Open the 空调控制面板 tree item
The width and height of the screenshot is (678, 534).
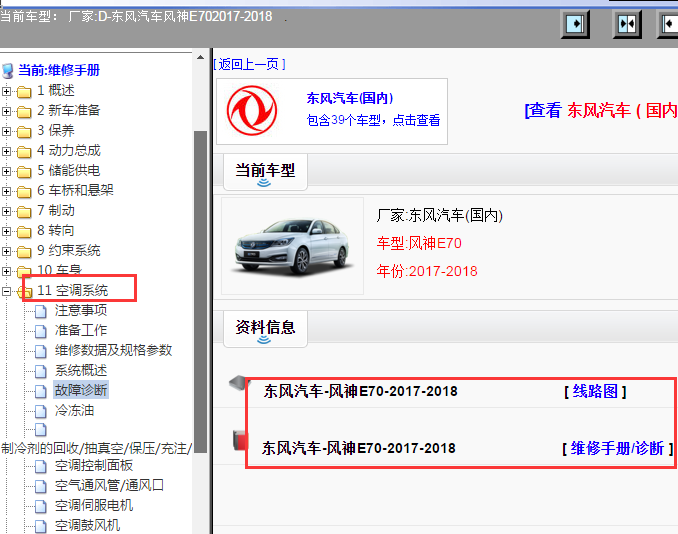94,465
